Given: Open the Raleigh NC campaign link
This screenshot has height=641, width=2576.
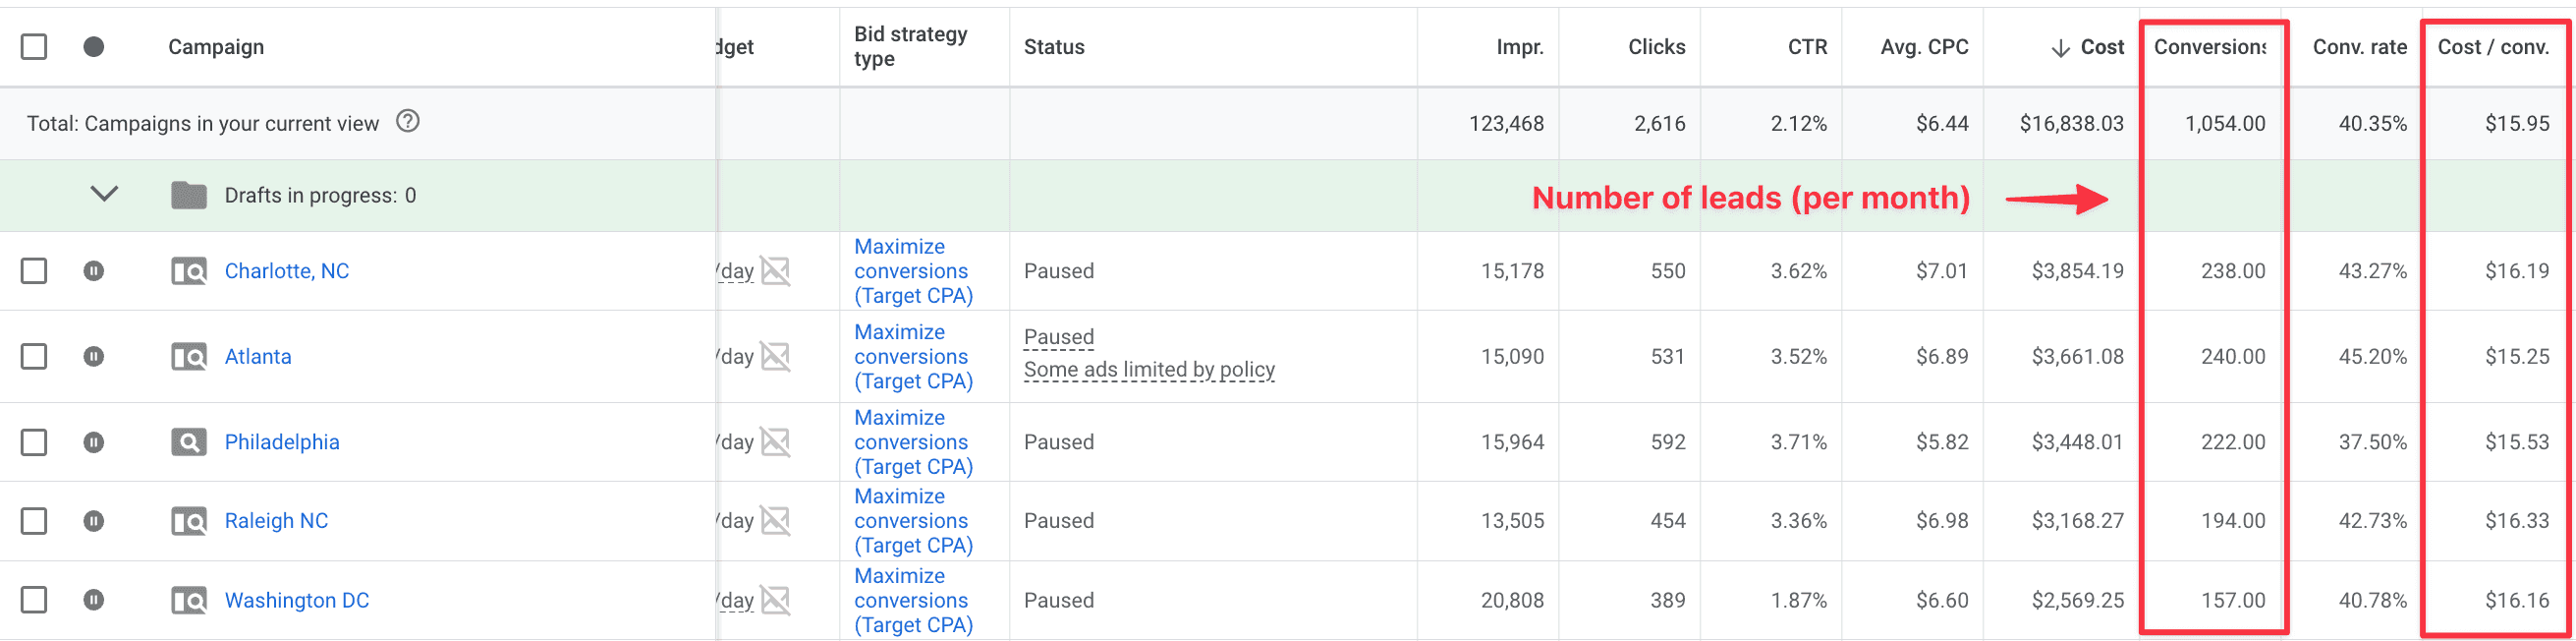Looking at the screenshot, I should (x=276, y=520).
